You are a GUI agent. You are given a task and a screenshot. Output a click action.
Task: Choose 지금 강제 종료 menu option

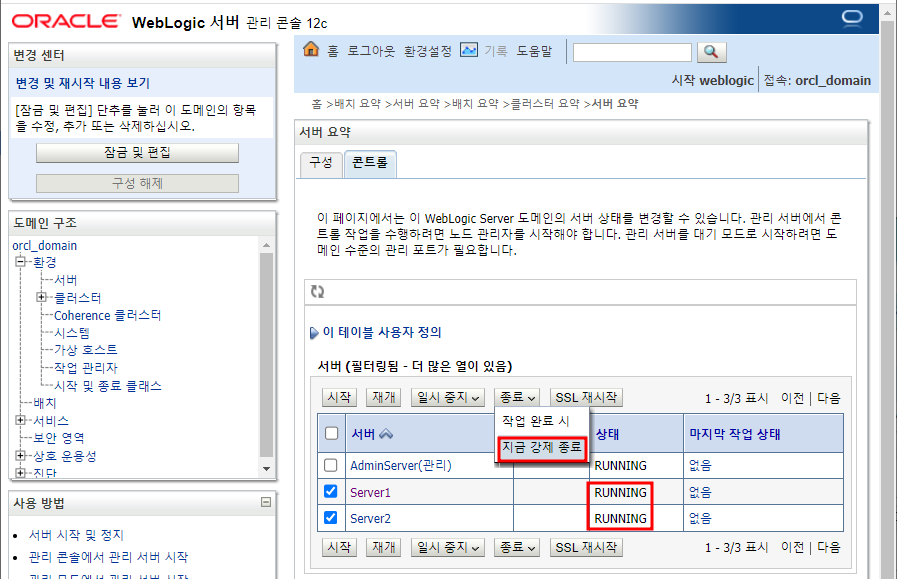[542, 447]
